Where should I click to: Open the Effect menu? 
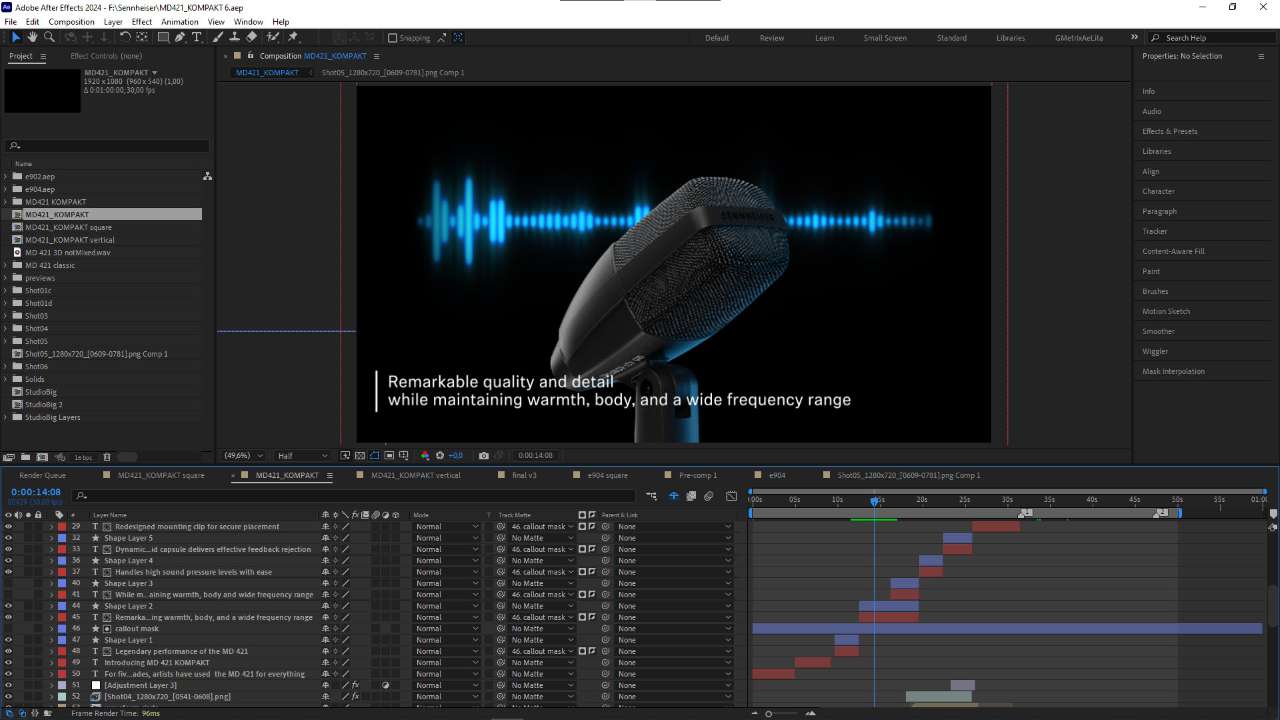(142, 21)
